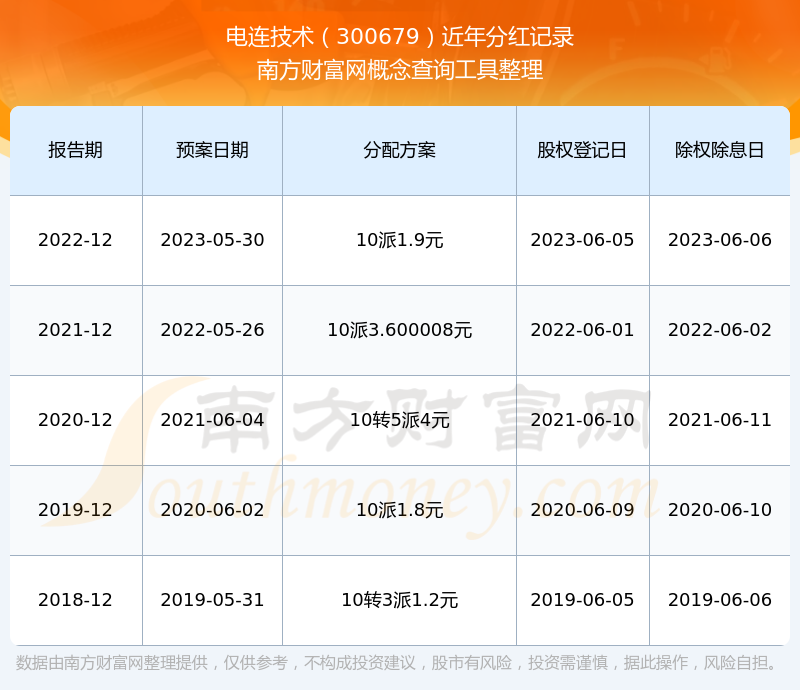Select the 2021-12 report period cell

(76, 330)
